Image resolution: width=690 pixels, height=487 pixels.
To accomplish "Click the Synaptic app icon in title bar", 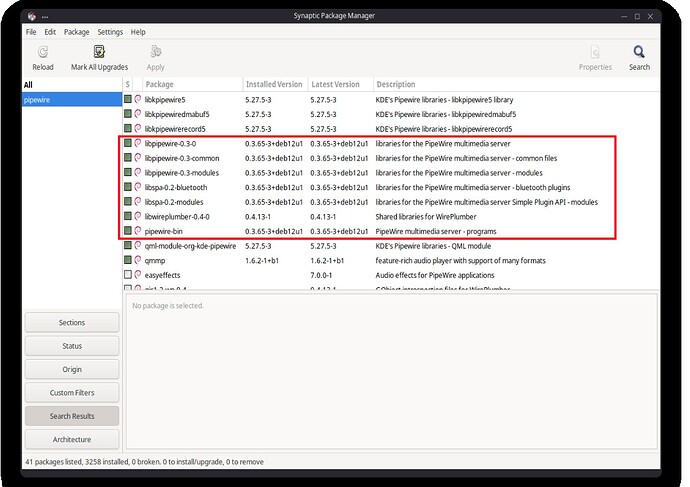I will (32, 16).
